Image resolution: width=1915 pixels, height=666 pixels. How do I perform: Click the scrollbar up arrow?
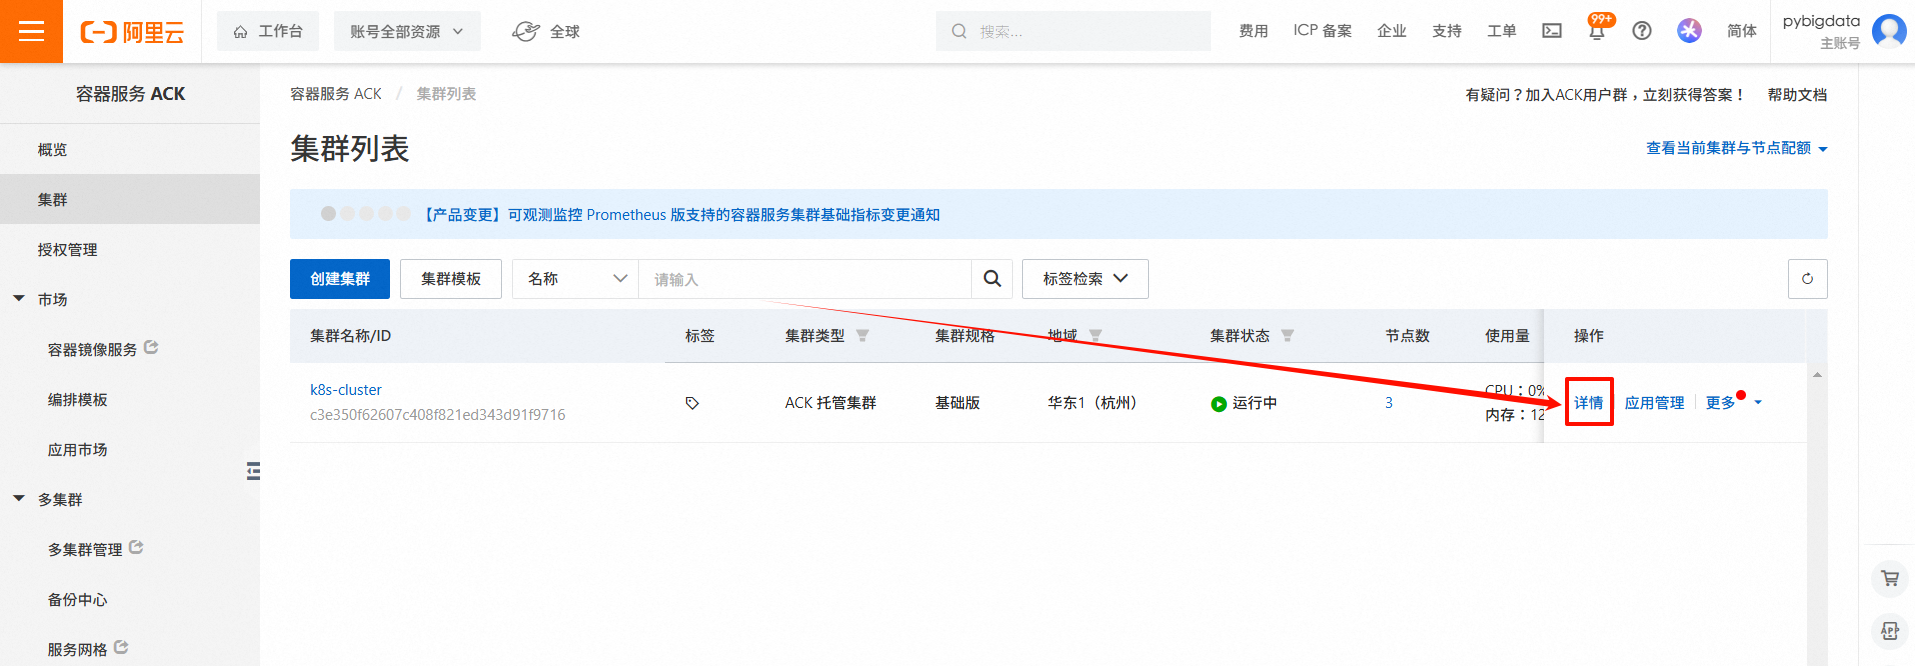(x=1817, y=375)
